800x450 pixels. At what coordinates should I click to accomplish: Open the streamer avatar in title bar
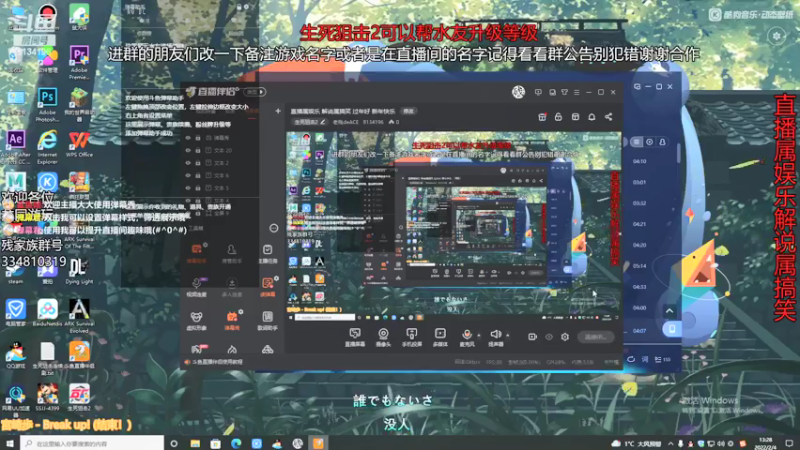click(518, 92)
